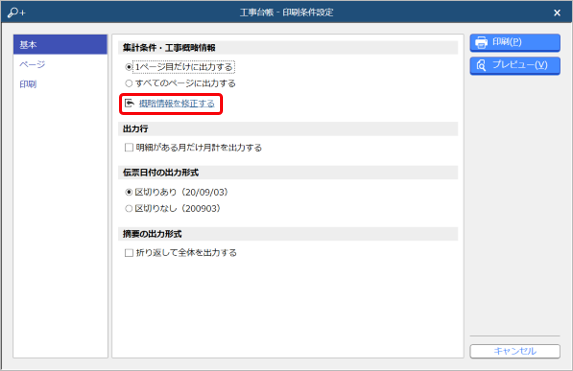This screenshot has height=371, width=573.
Task: Close the 印刷条件設定 dialog
Action: (557, 13)
